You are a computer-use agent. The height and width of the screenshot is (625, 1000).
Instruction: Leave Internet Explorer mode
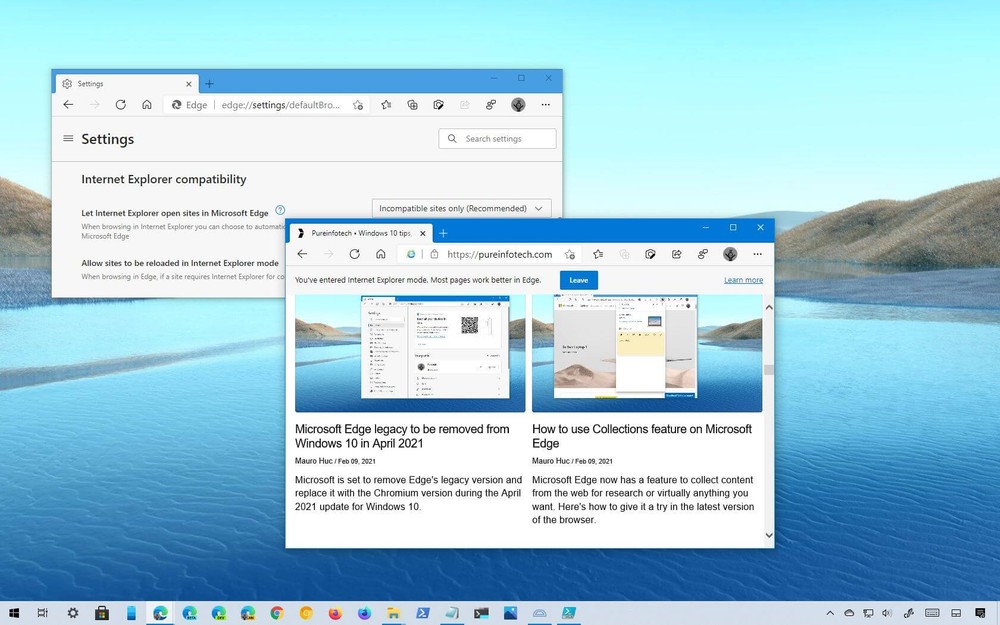[579, 280]
